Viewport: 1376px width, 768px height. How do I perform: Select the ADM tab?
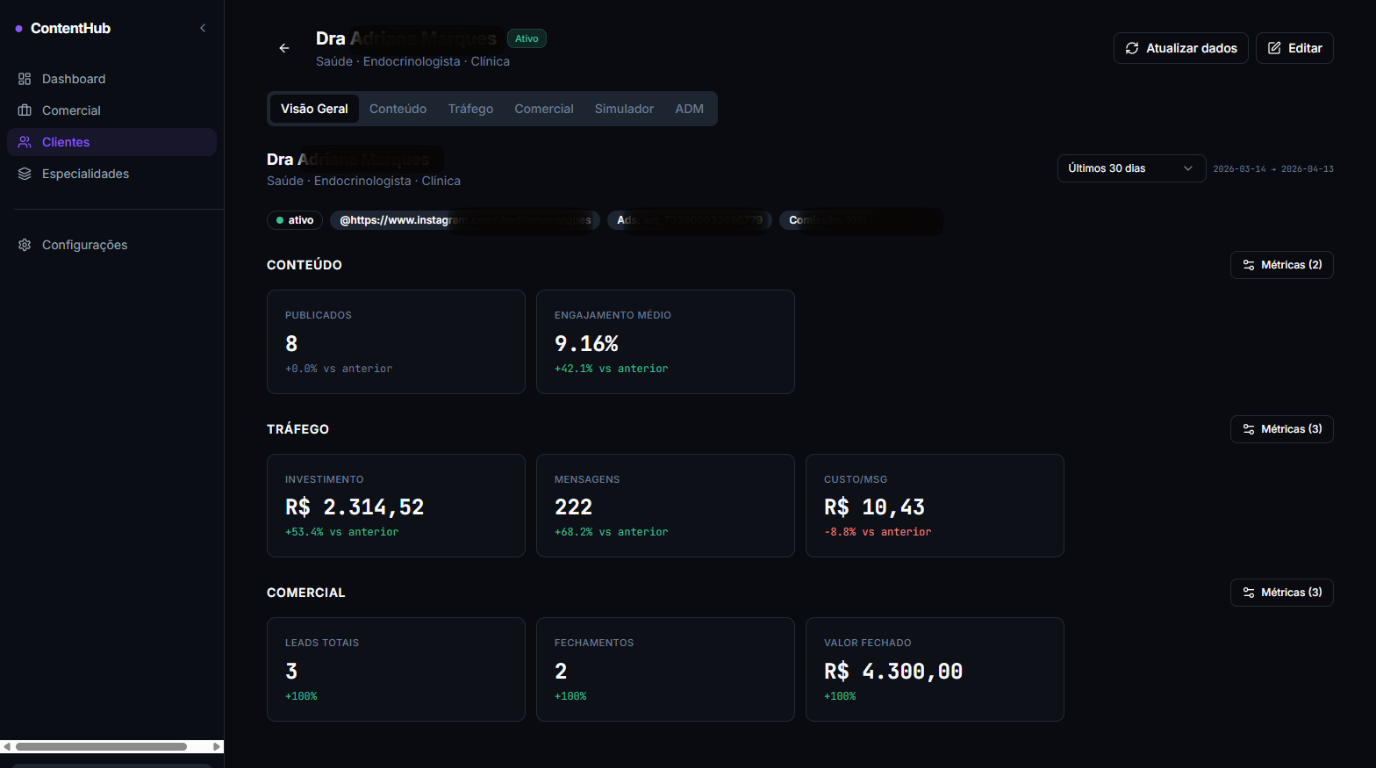(x=689, y=108)
